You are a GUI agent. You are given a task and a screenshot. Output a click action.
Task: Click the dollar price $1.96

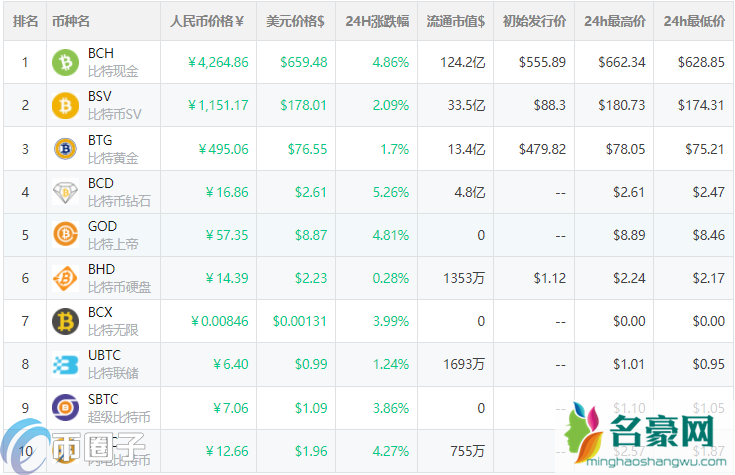(311, 451)
